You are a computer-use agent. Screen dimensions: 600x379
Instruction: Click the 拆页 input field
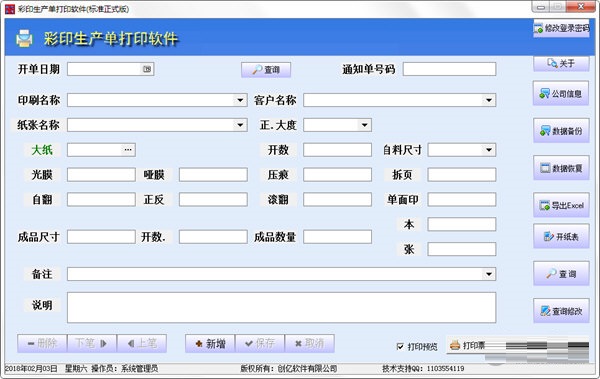tap(461, 175)
